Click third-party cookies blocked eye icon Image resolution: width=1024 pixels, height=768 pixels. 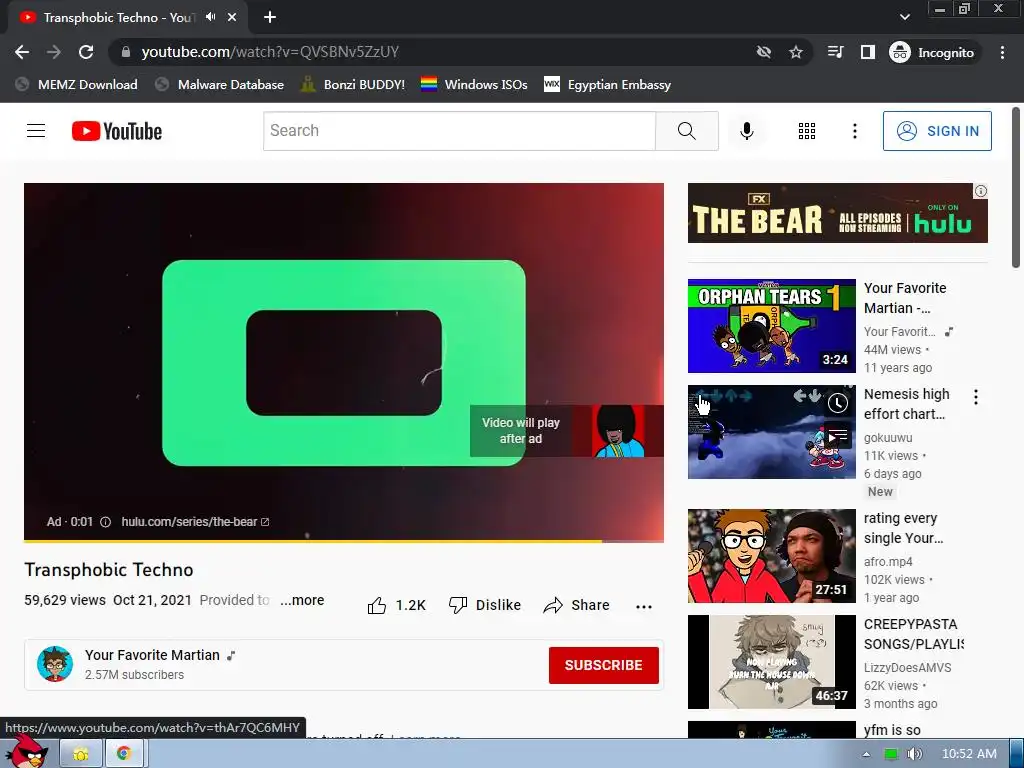(763, 52)
